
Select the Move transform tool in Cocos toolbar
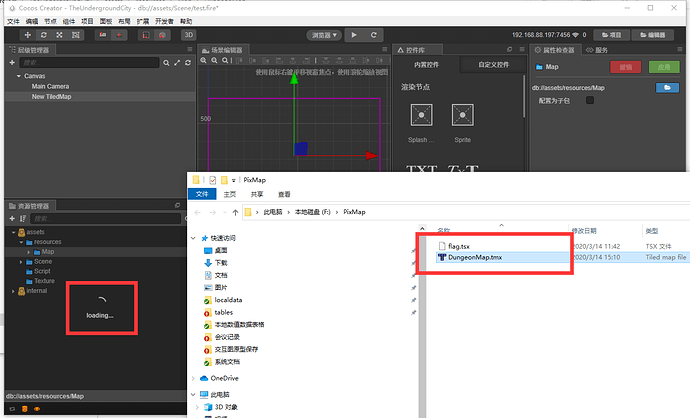coord(27,35)
